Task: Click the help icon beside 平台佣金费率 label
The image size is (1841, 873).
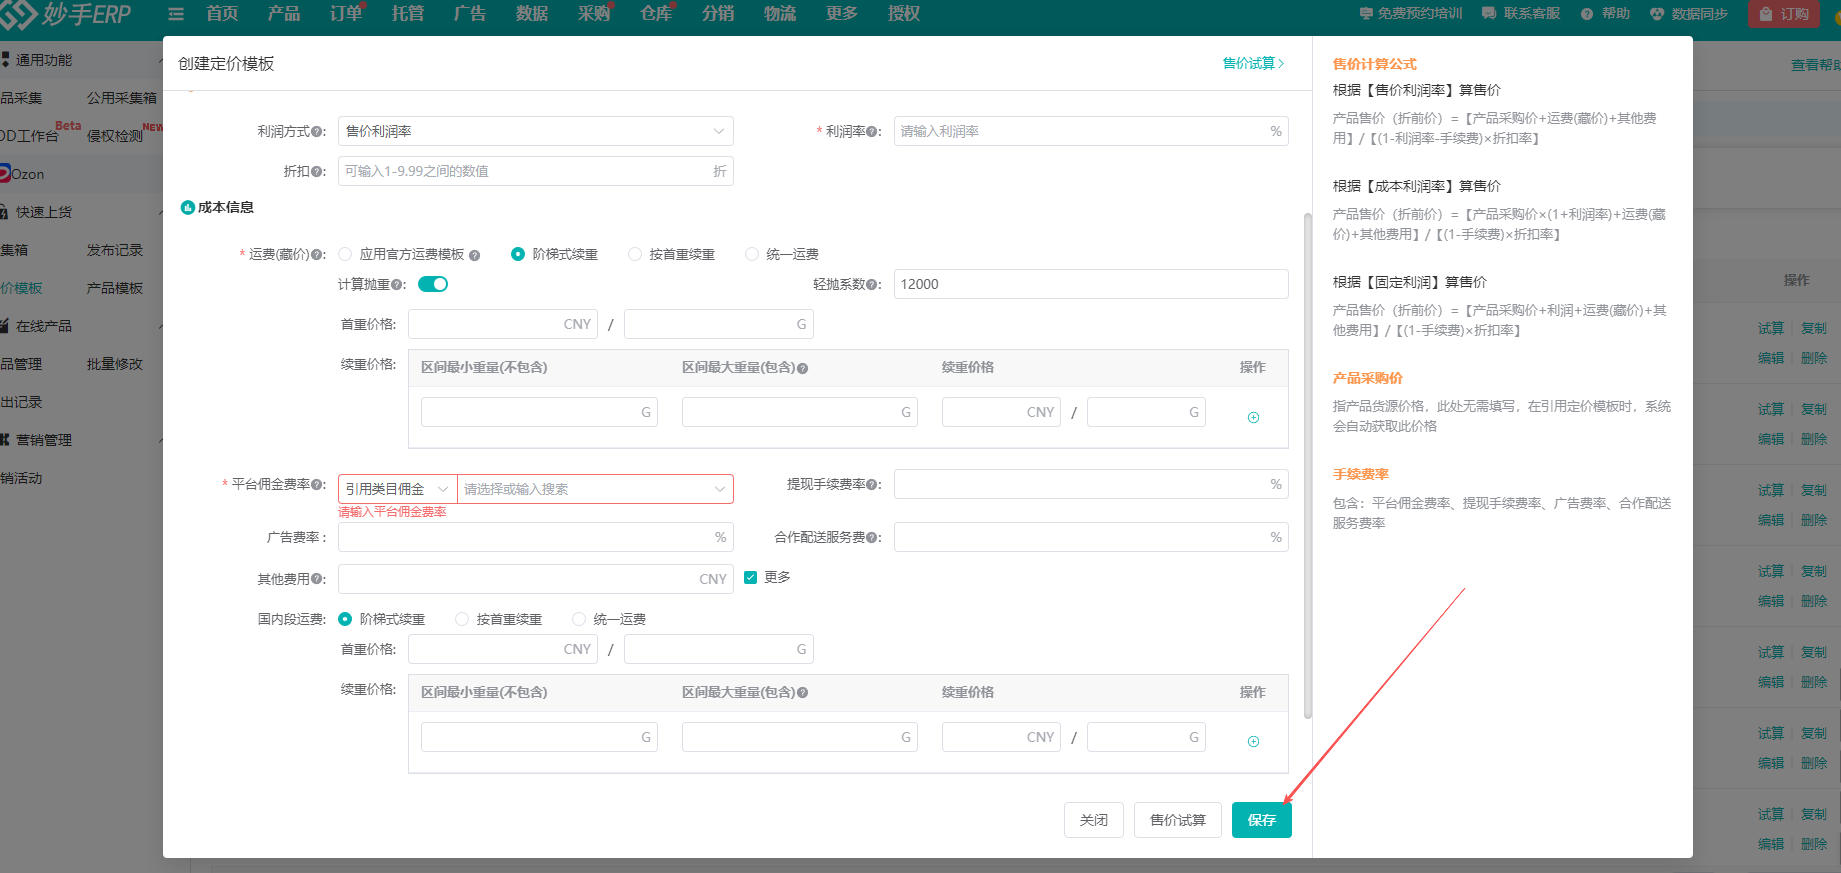Action: coord(318,485)
